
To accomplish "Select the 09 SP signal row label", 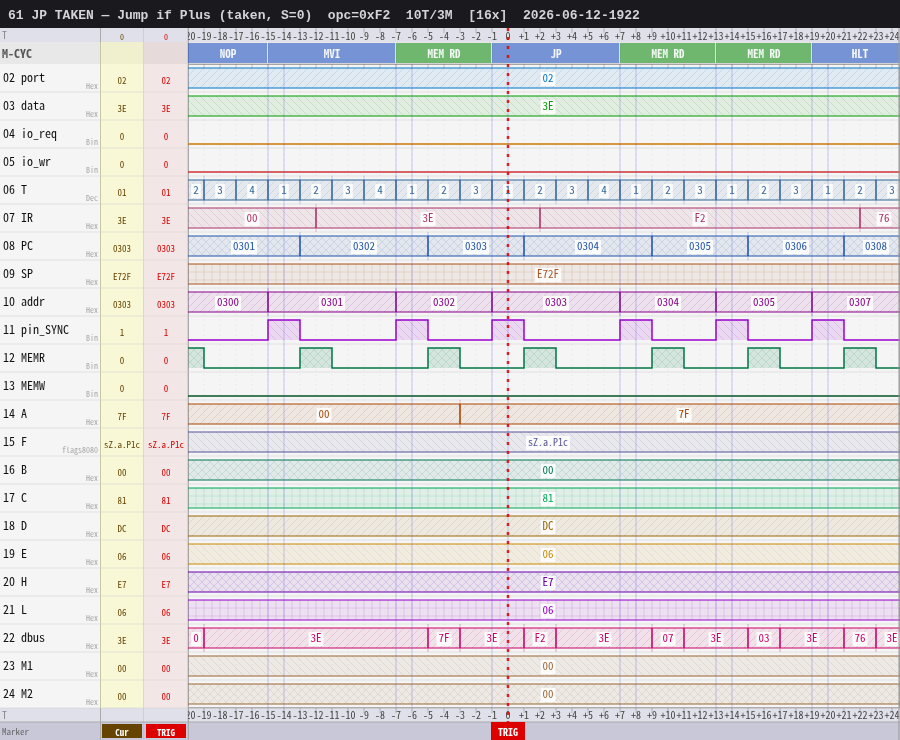I will click(x=18, y=274).
